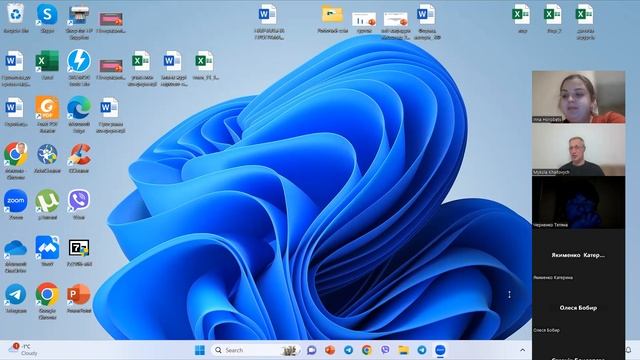The width and height of the screenshot is (640, 360).
Task: Open the Chat icon on the taskbar
Action: tap(312, 350)
